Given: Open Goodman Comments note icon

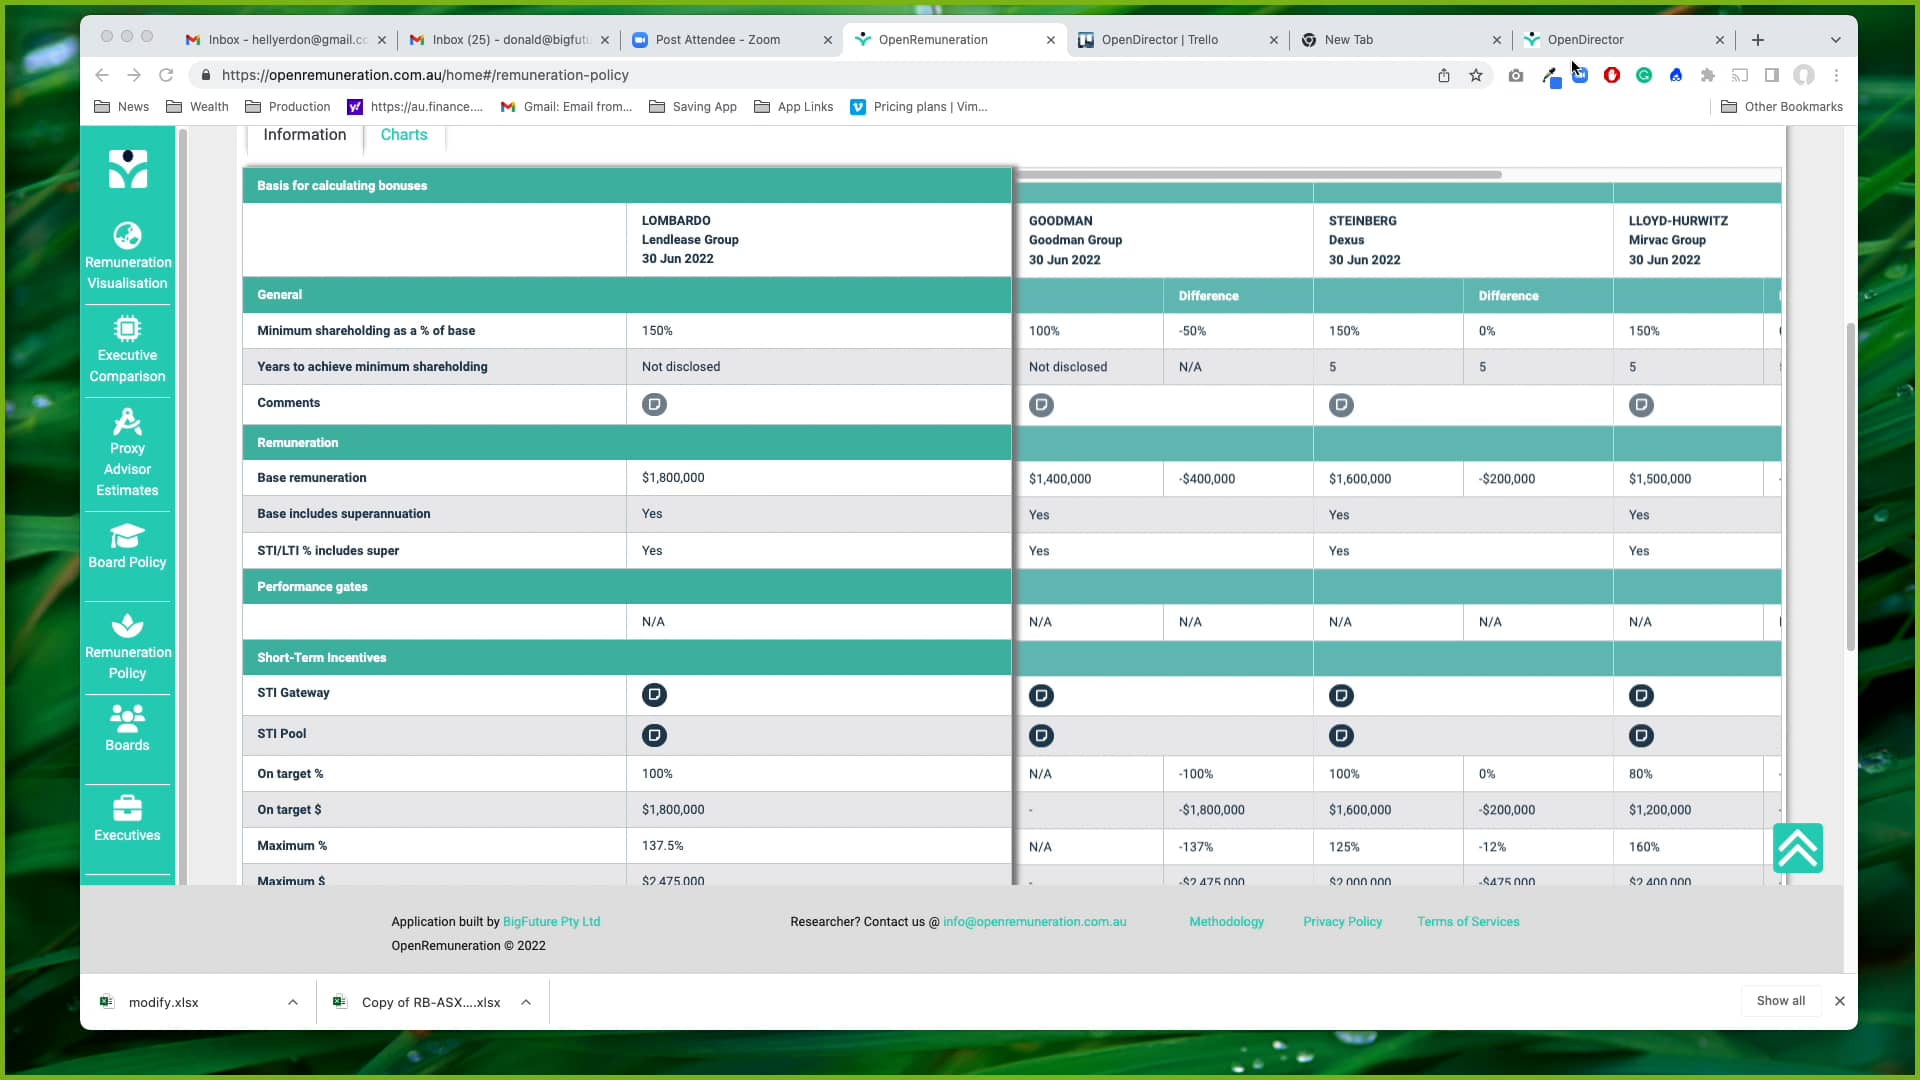Looking at the screenshot, I should pos(1041,405).
